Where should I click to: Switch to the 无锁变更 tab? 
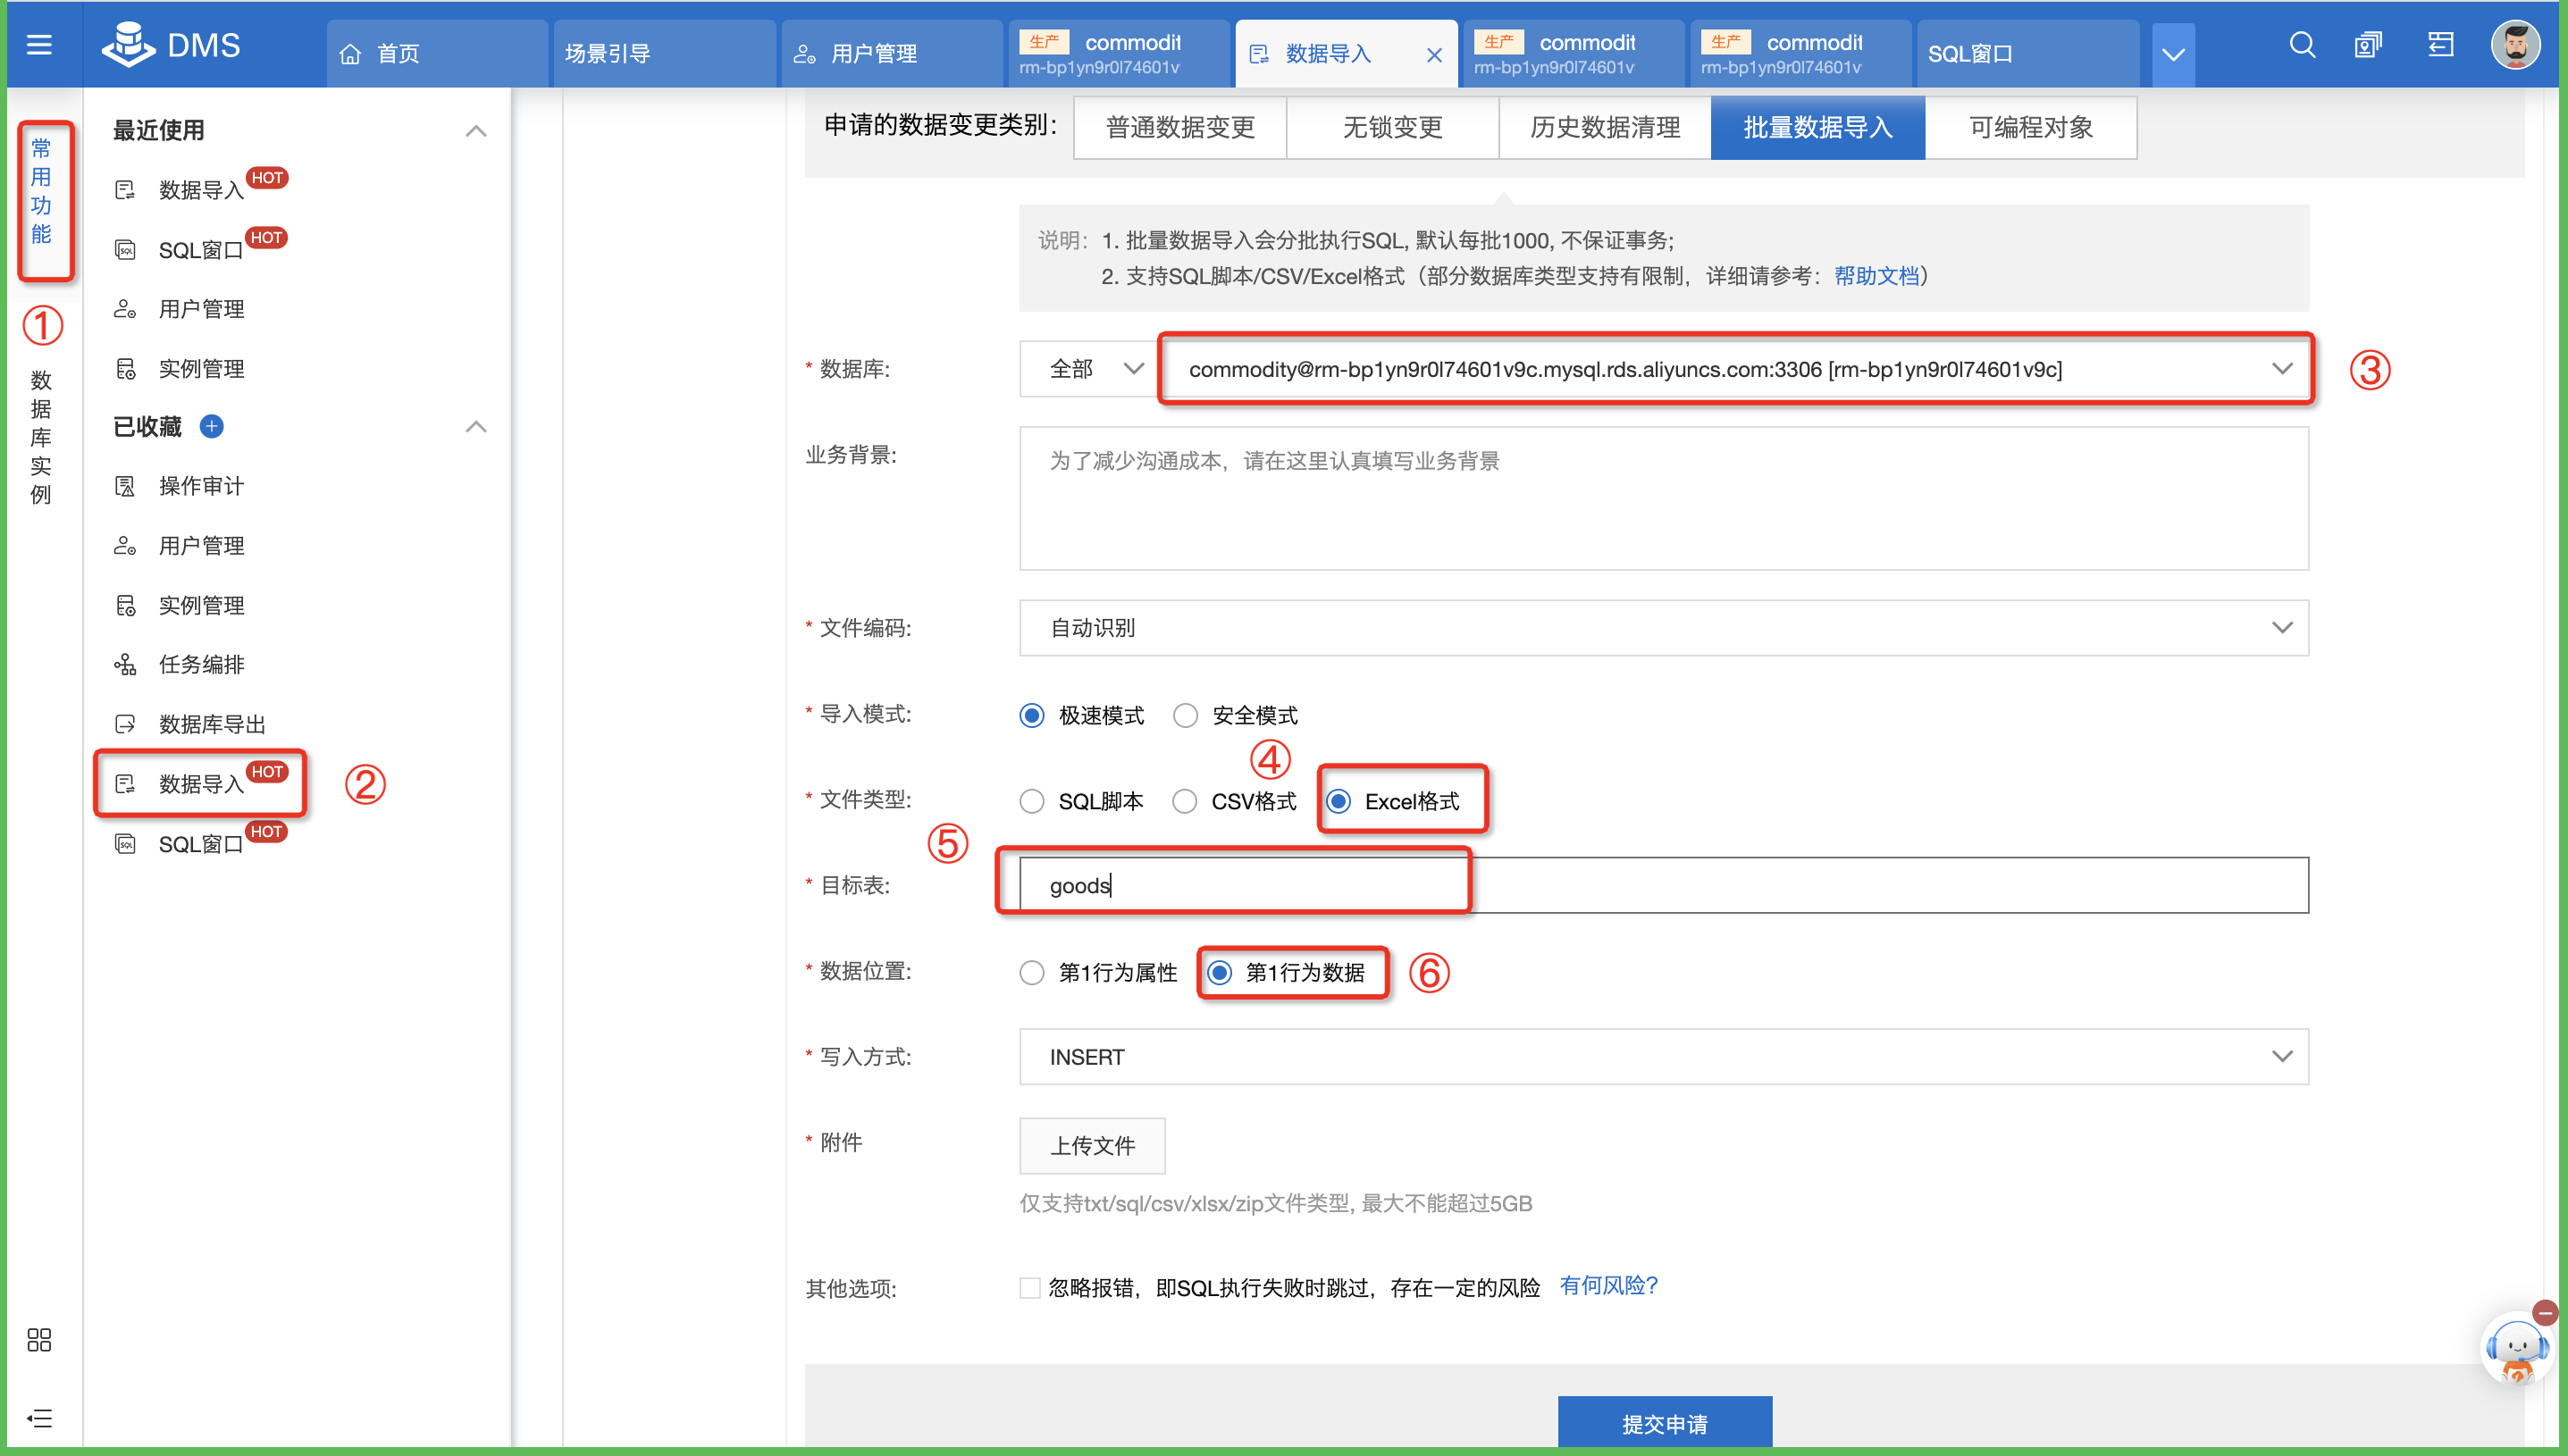(1392, 128)
